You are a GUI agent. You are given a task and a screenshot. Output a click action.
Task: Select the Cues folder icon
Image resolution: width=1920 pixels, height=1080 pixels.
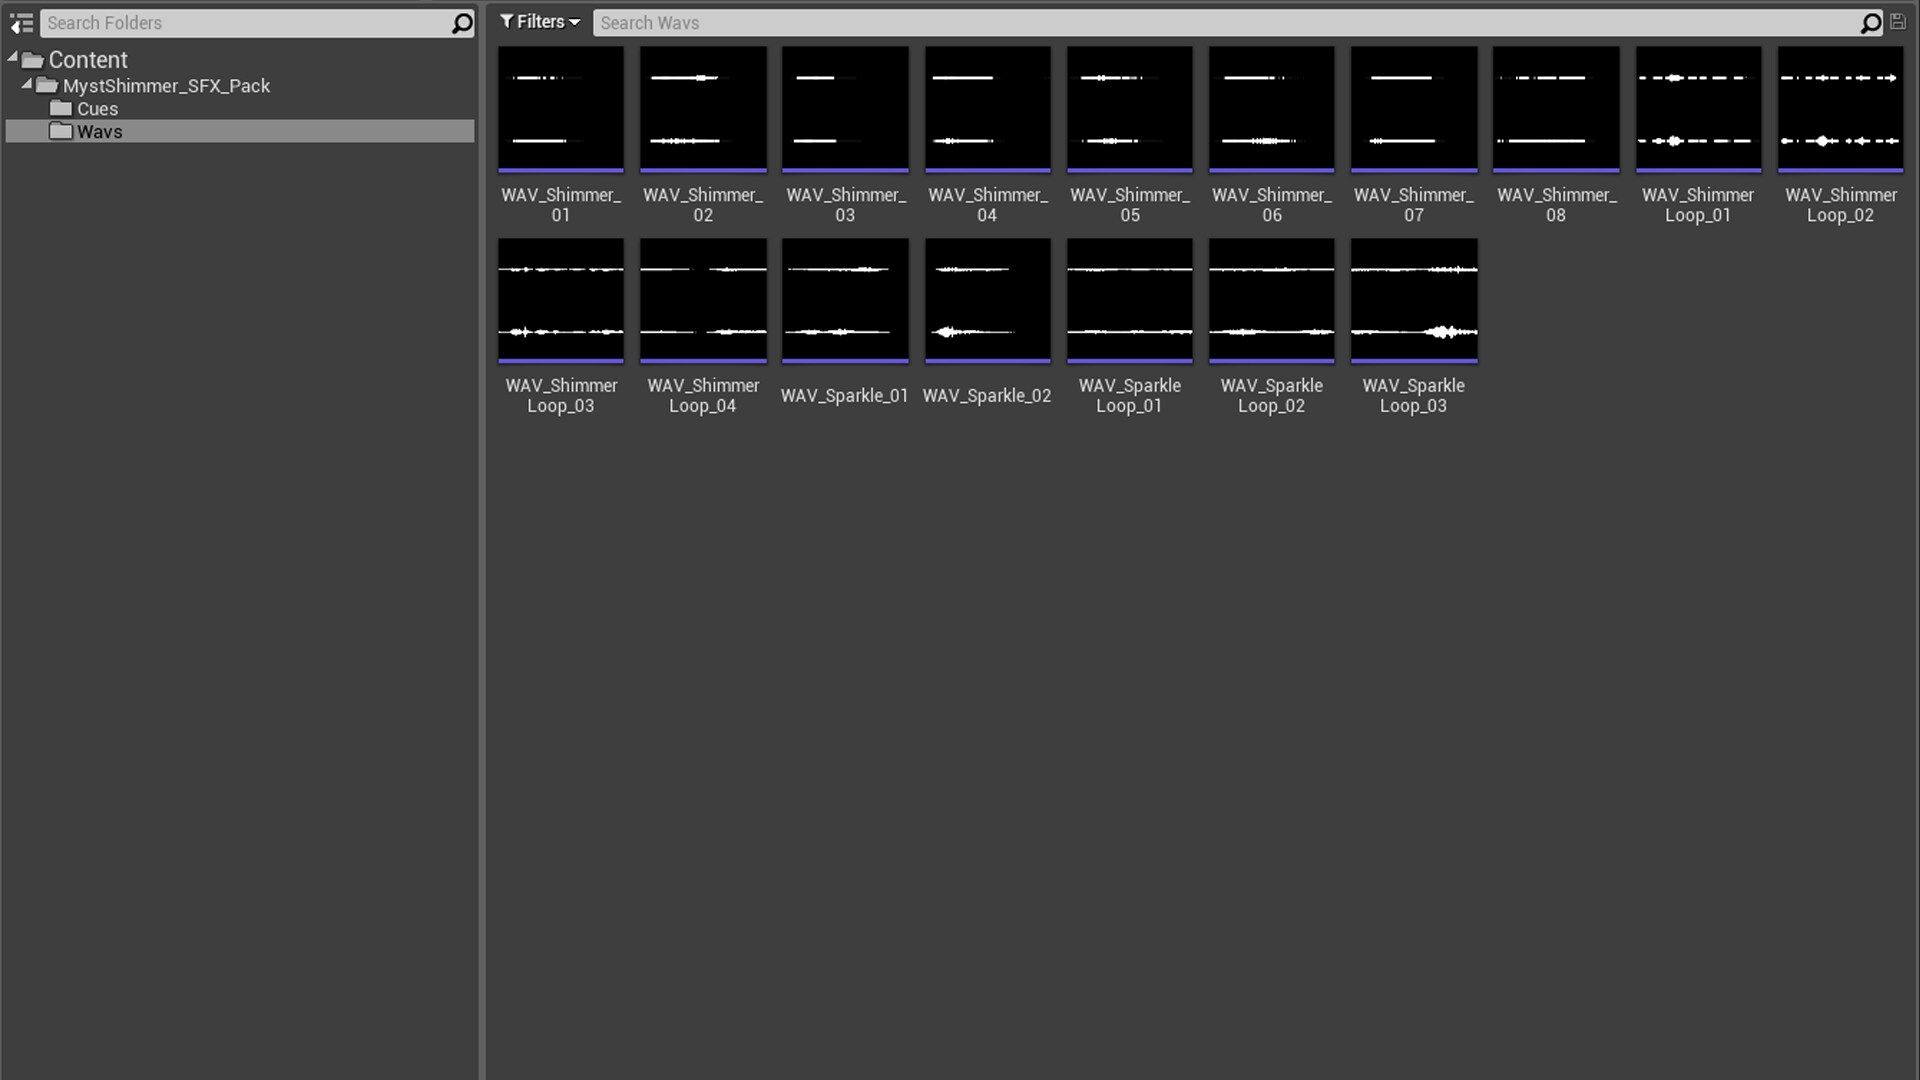(x=61, y=108)
